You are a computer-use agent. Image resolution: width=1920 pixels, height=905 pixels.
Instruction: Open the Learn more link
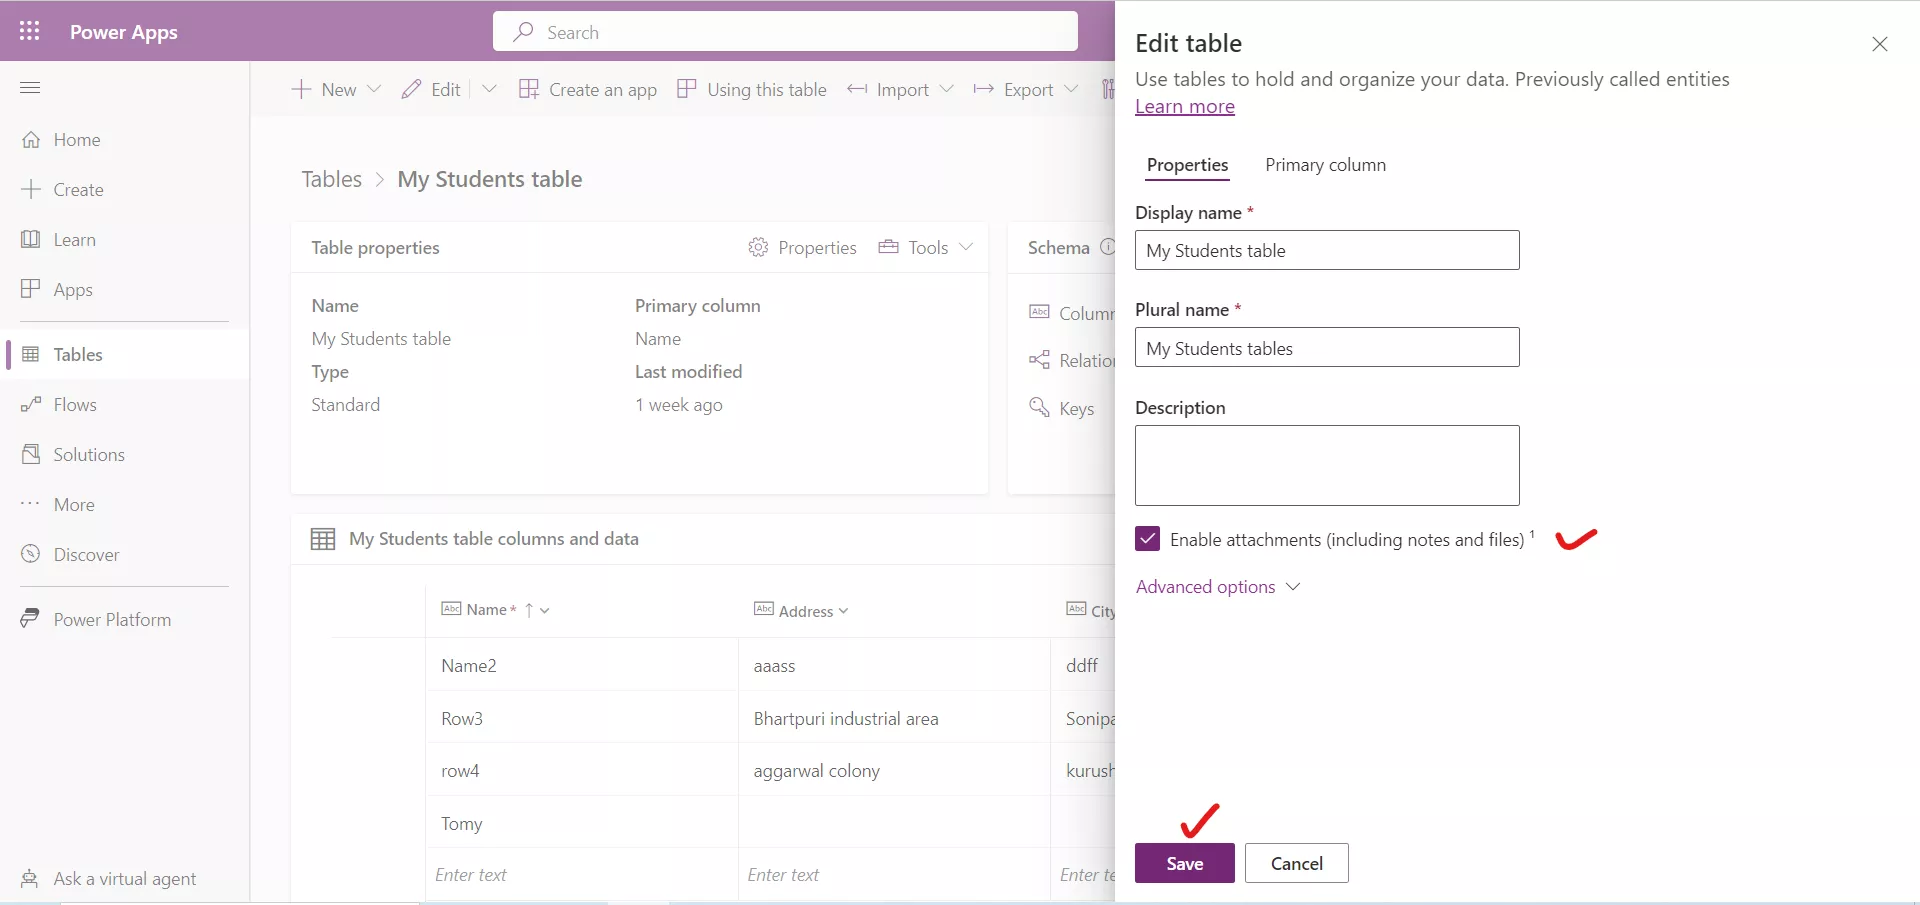click(1185, 106)
